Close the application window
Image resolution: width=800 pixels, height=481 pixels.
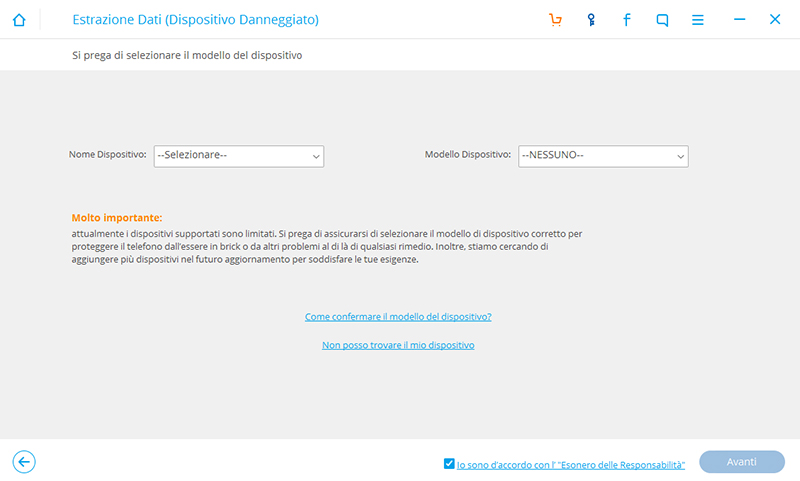point(774,19)
